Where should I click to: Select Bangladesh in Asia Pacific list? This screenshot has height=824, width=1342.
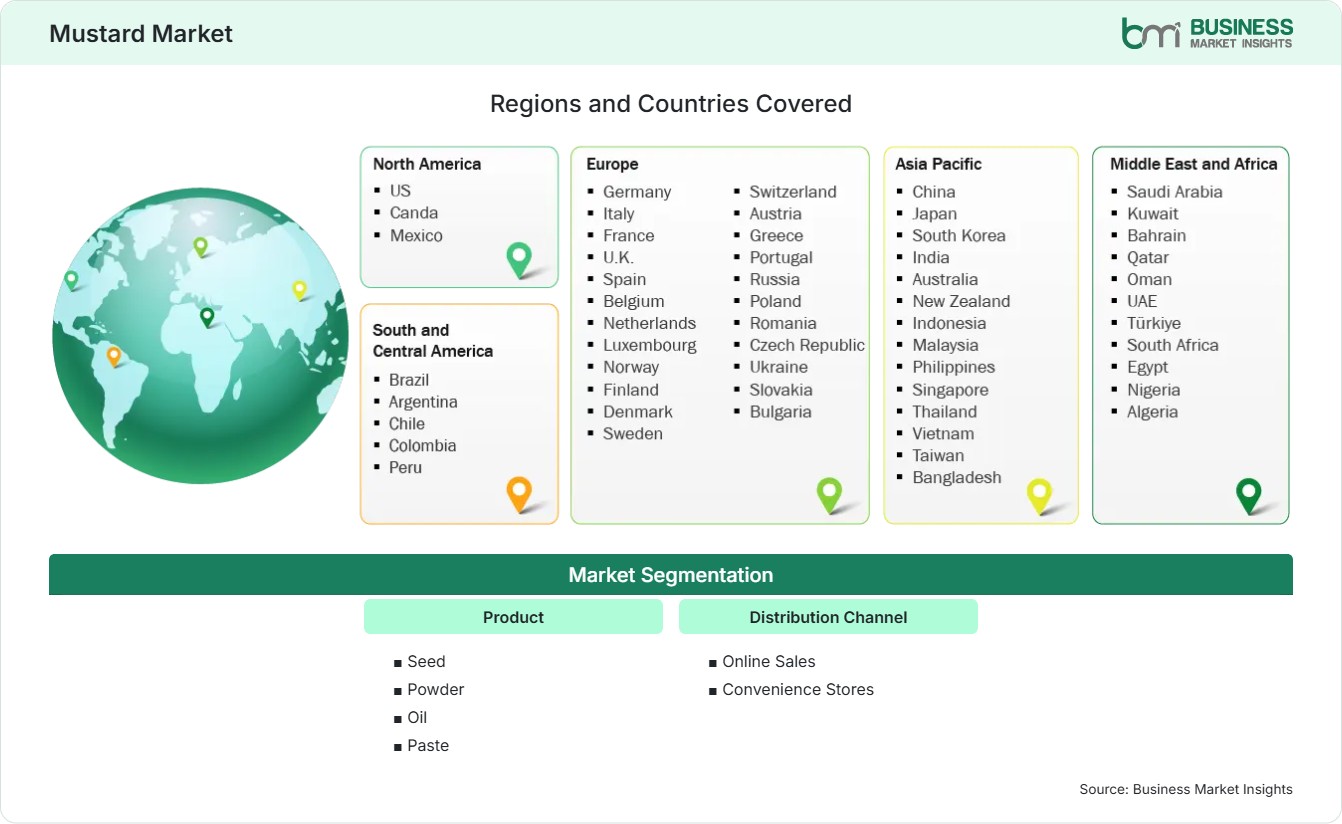[x=957, y=477]
